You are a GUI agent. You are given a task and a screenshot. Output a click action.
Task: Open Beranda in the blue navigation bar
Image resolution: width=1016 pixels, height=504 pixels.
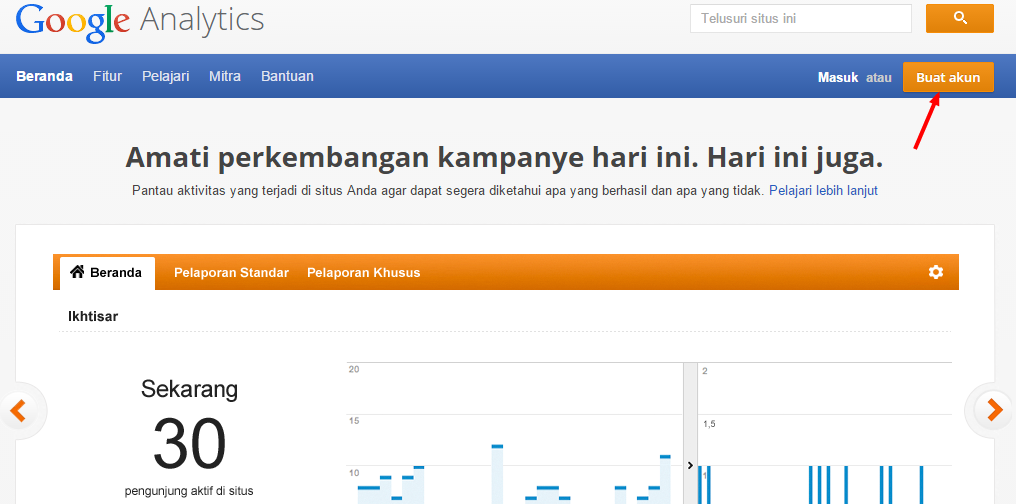[x=44, y=76]
